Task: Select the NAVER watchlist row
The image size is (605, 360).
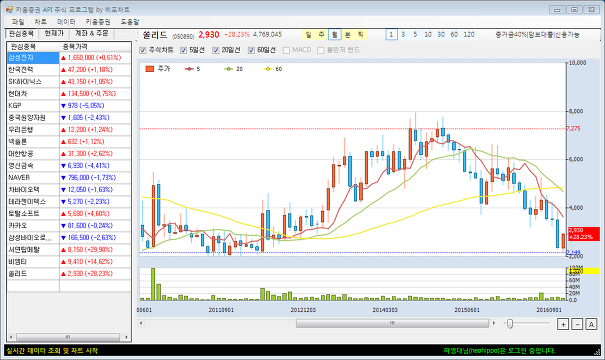Action: pyautogui.click(x=69, y=177)
